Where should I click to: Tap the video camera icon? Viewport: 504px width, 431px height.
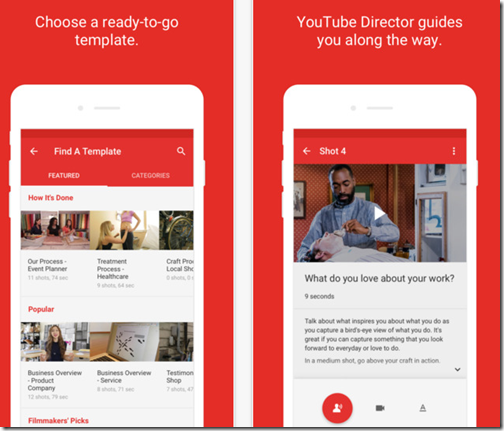click(x=380, y=408)
